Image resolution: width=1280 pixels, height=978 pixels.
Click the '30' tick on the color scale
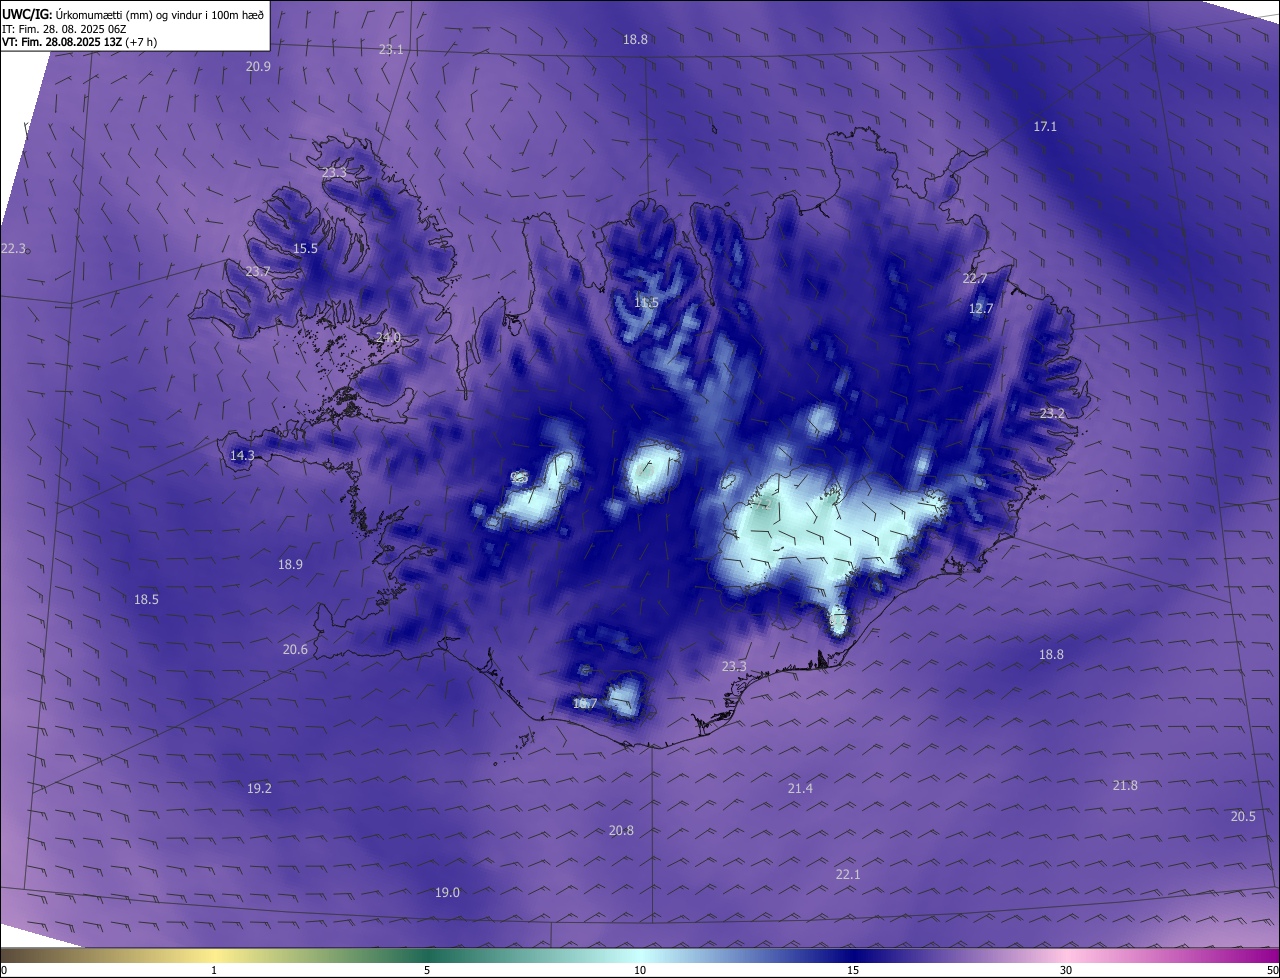pos(1066,970)
